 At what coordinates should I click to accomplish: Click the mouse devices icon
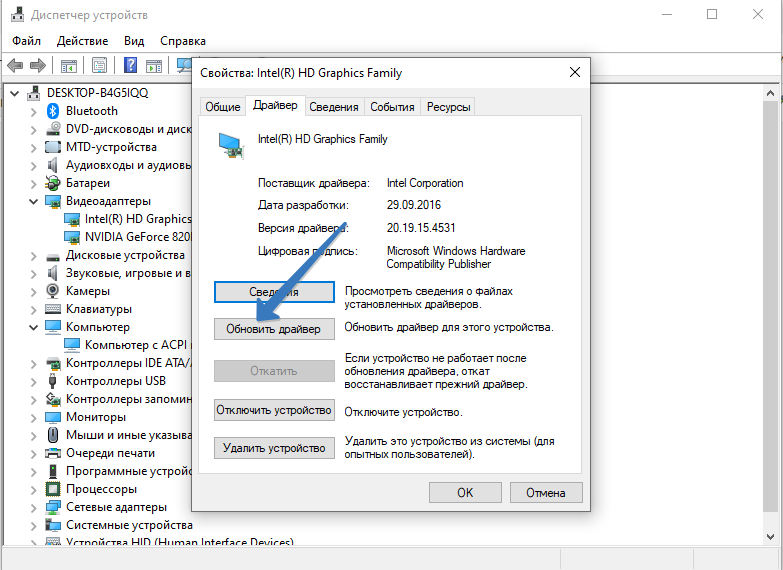tap(53, 435)
